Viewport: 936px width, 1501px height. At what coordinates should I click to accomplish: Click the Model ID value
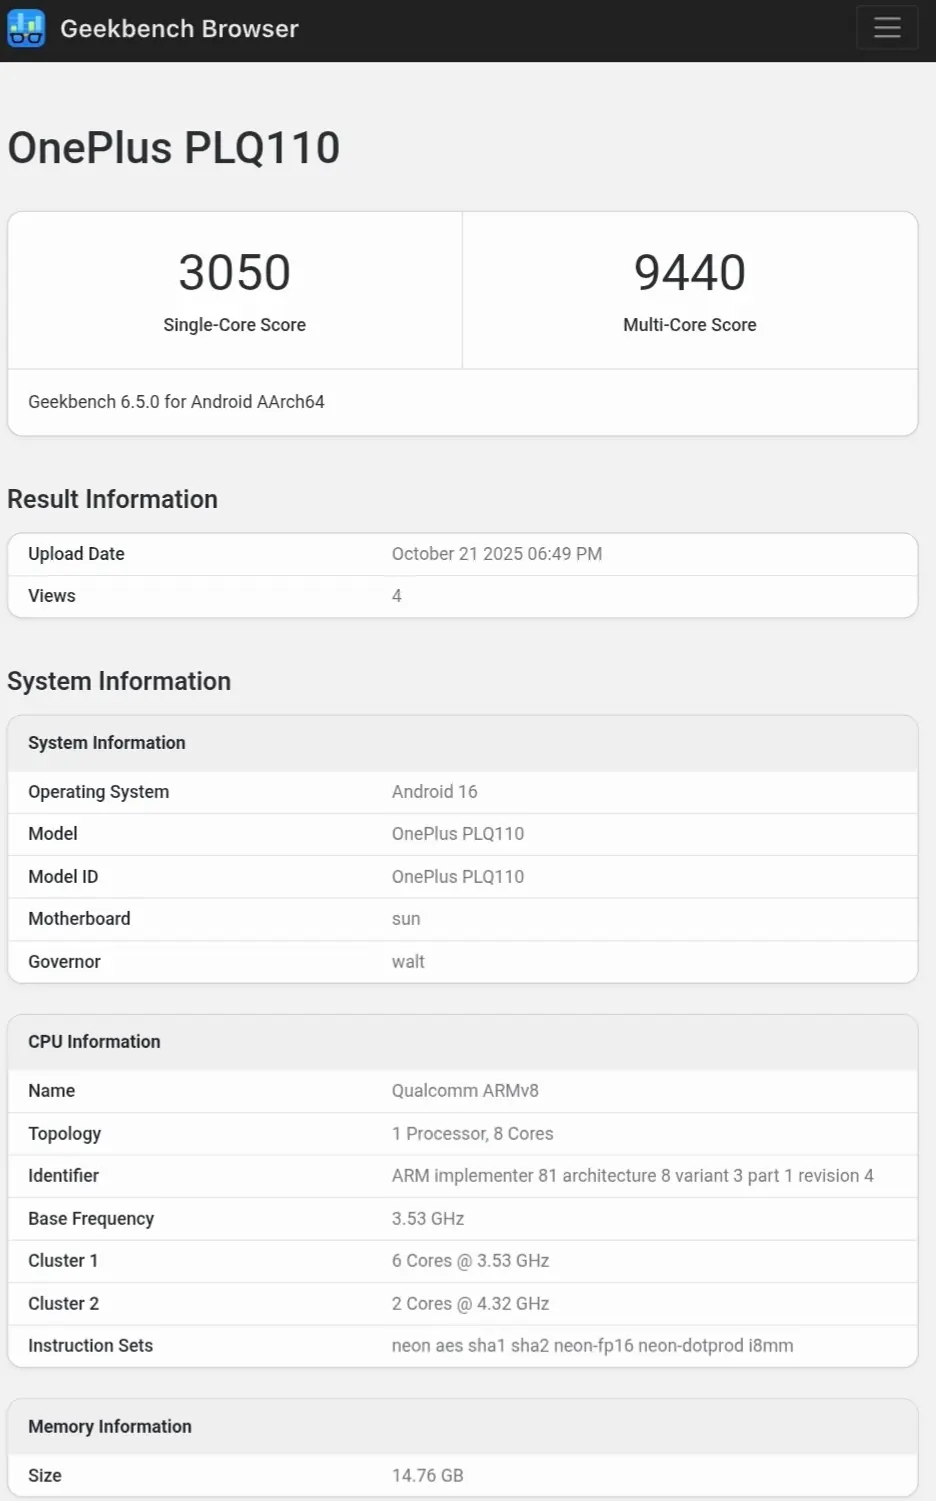pyautogui.click(x=457, y=877)
